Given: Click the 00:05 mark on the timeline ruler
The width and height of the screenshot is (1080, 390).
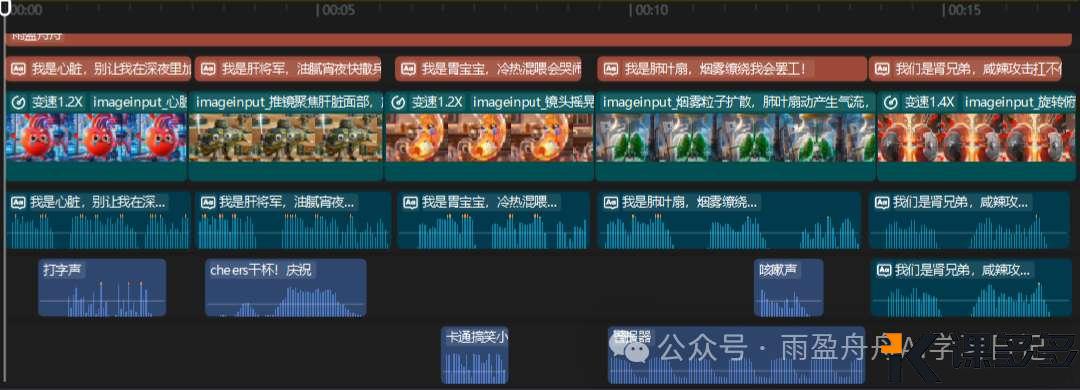Looking at the screenshot, I should point(337,10).
